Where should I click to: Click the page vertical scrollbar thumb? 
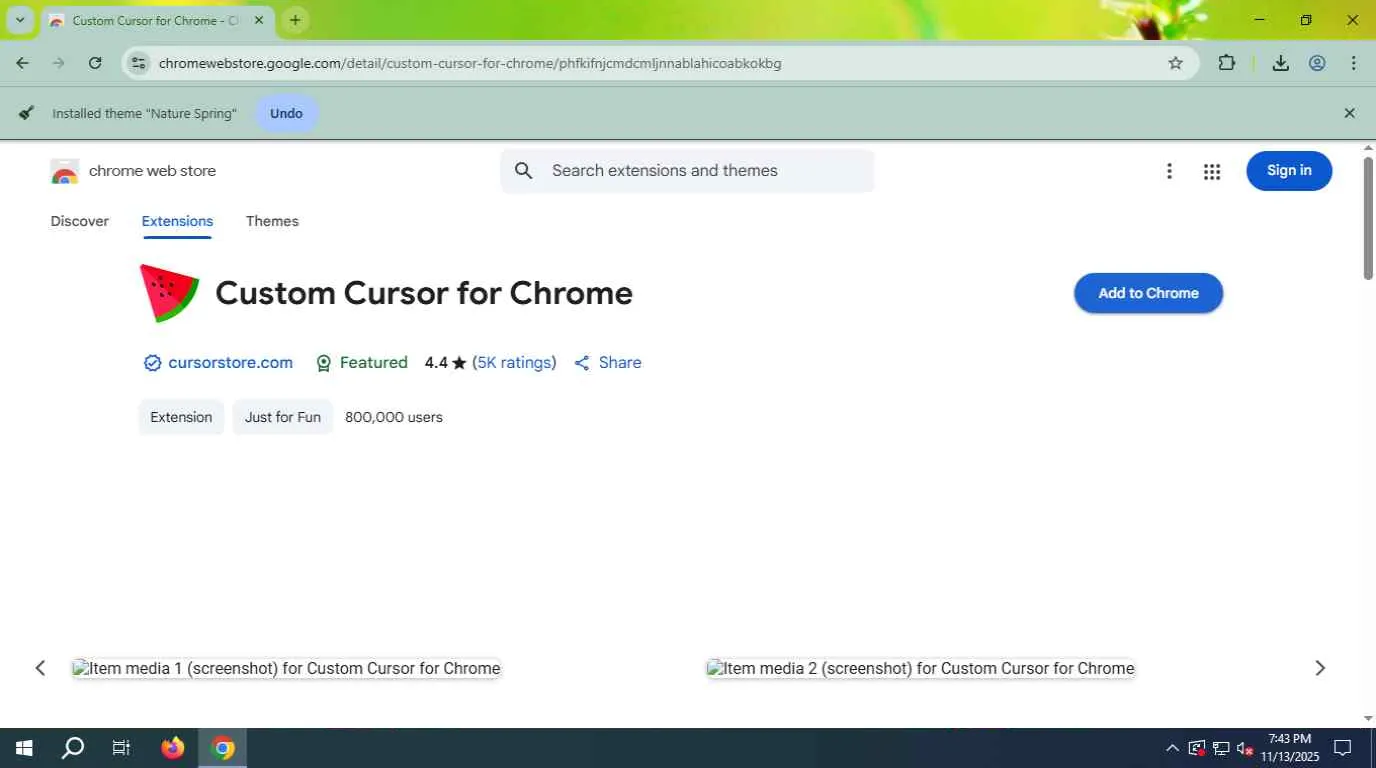pos(1368,218)
